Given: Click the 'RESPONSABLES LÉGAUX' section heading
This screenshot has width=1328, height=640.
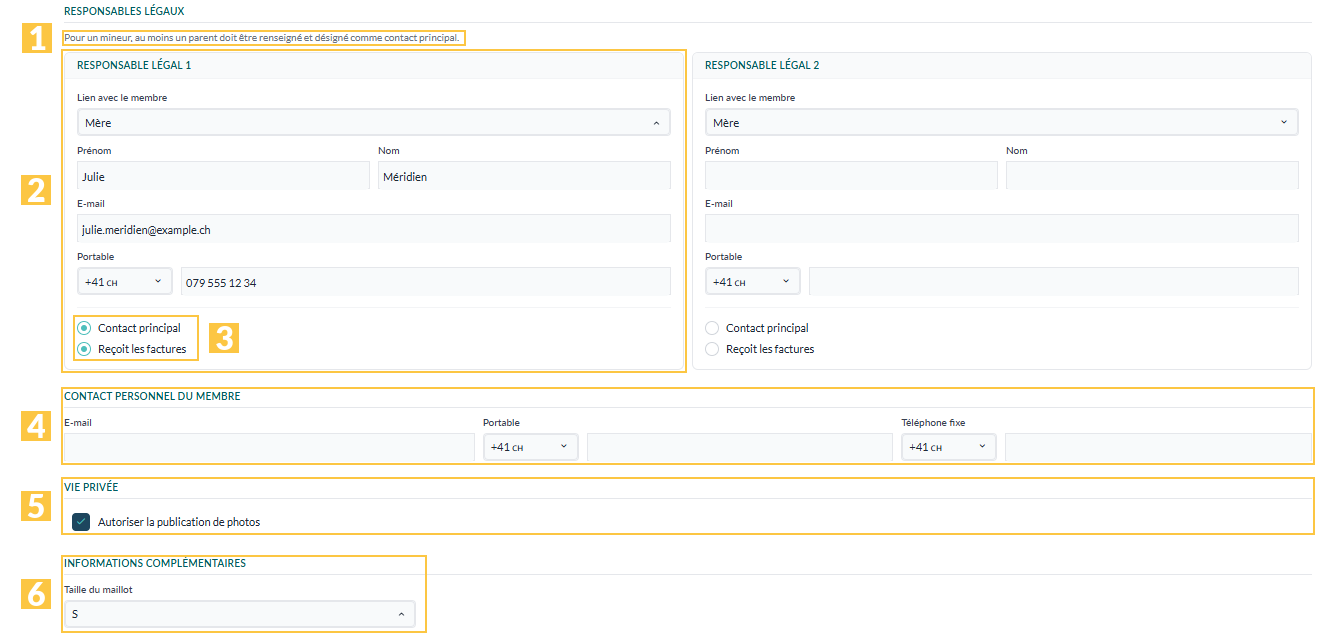Looking at the screenshot, I should tap(124, 11).
